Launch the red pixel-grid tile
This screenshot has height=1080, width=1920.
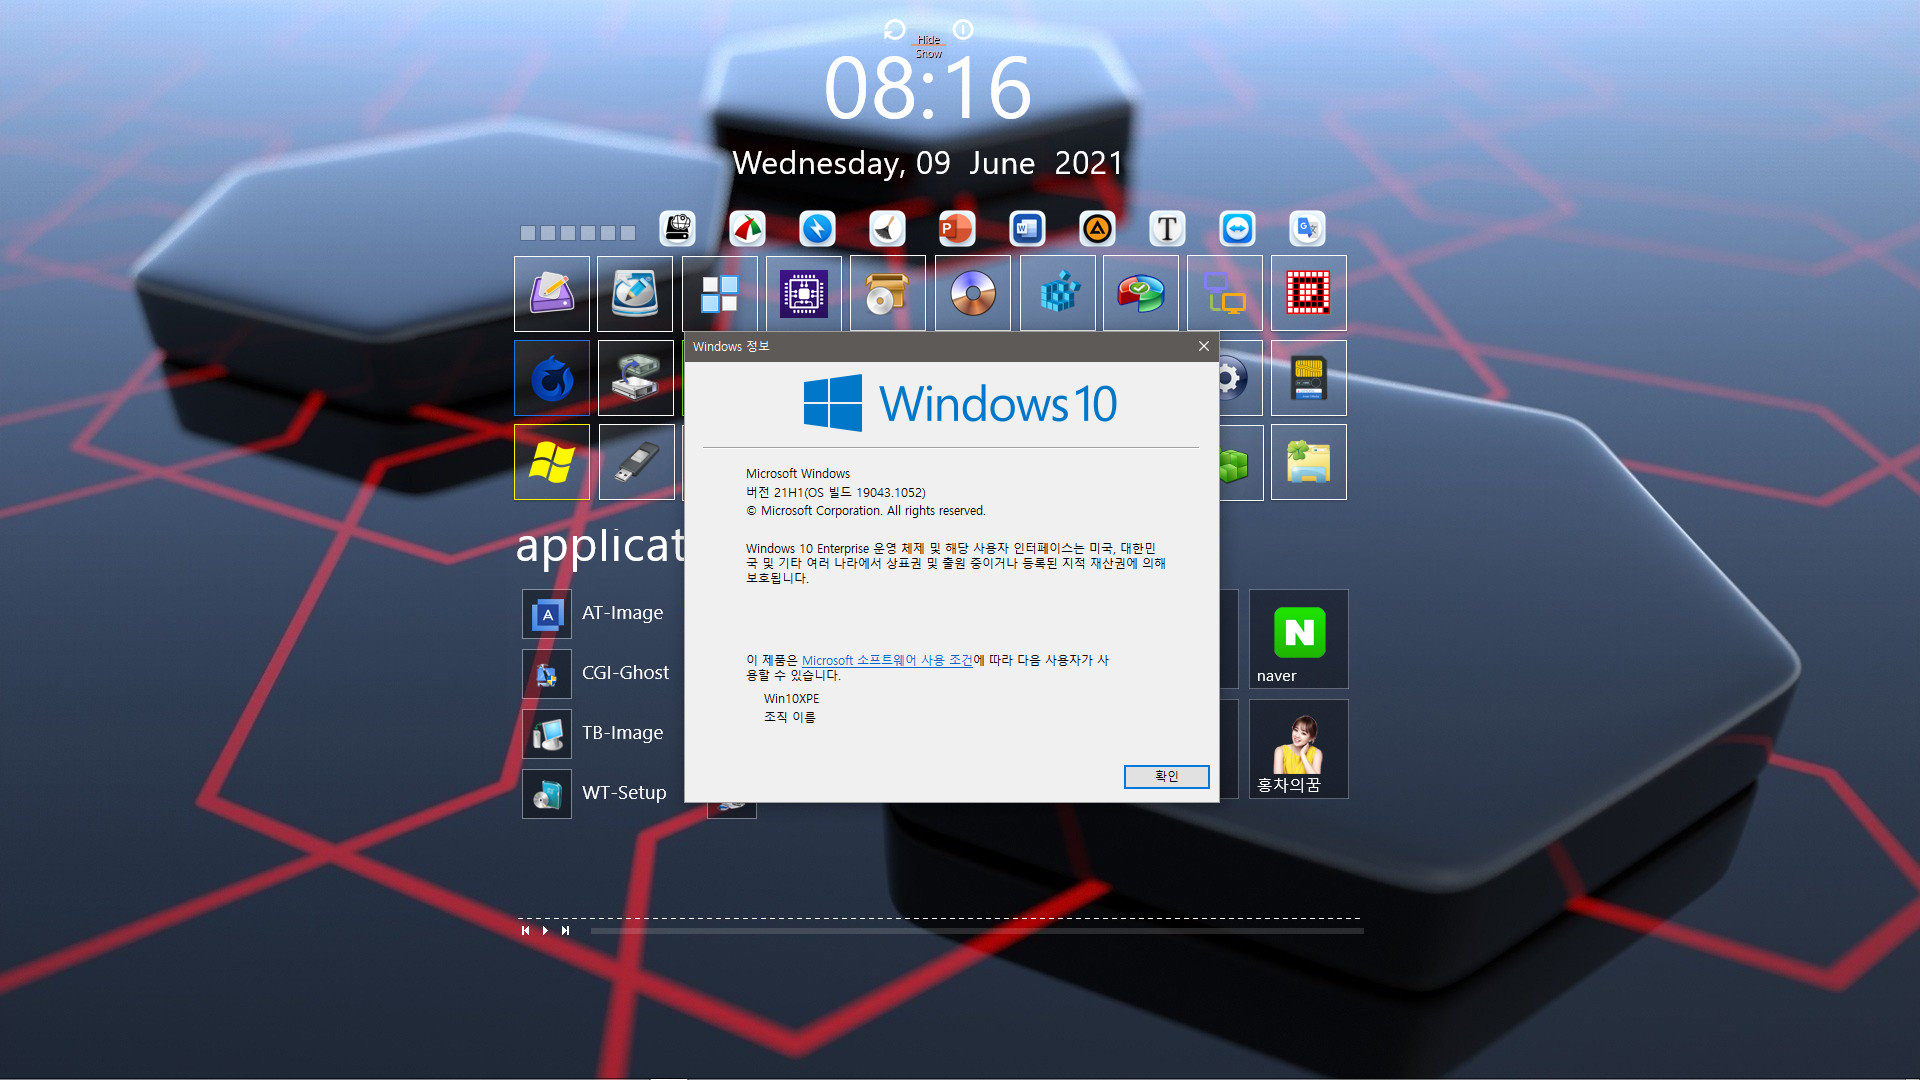click(1309, 294)
